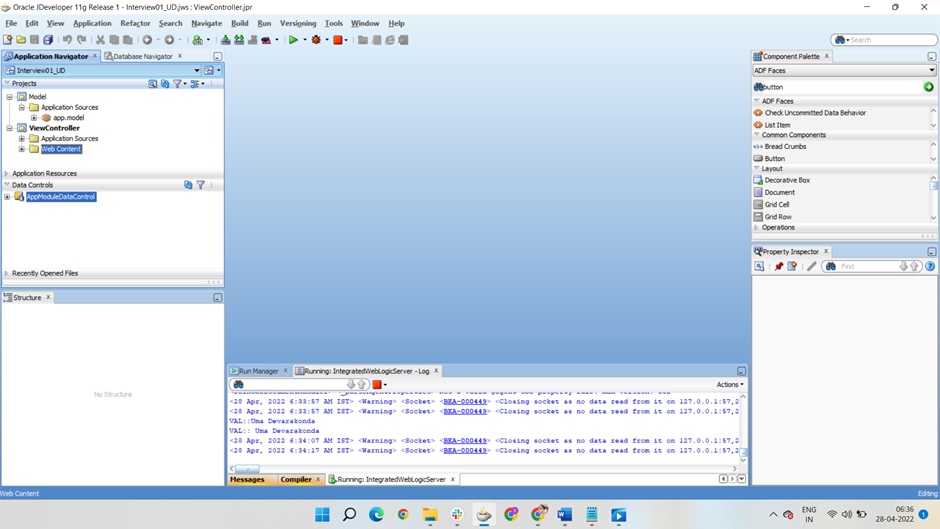
Task: Select the Decorative Box component
Action: (787, 180)
